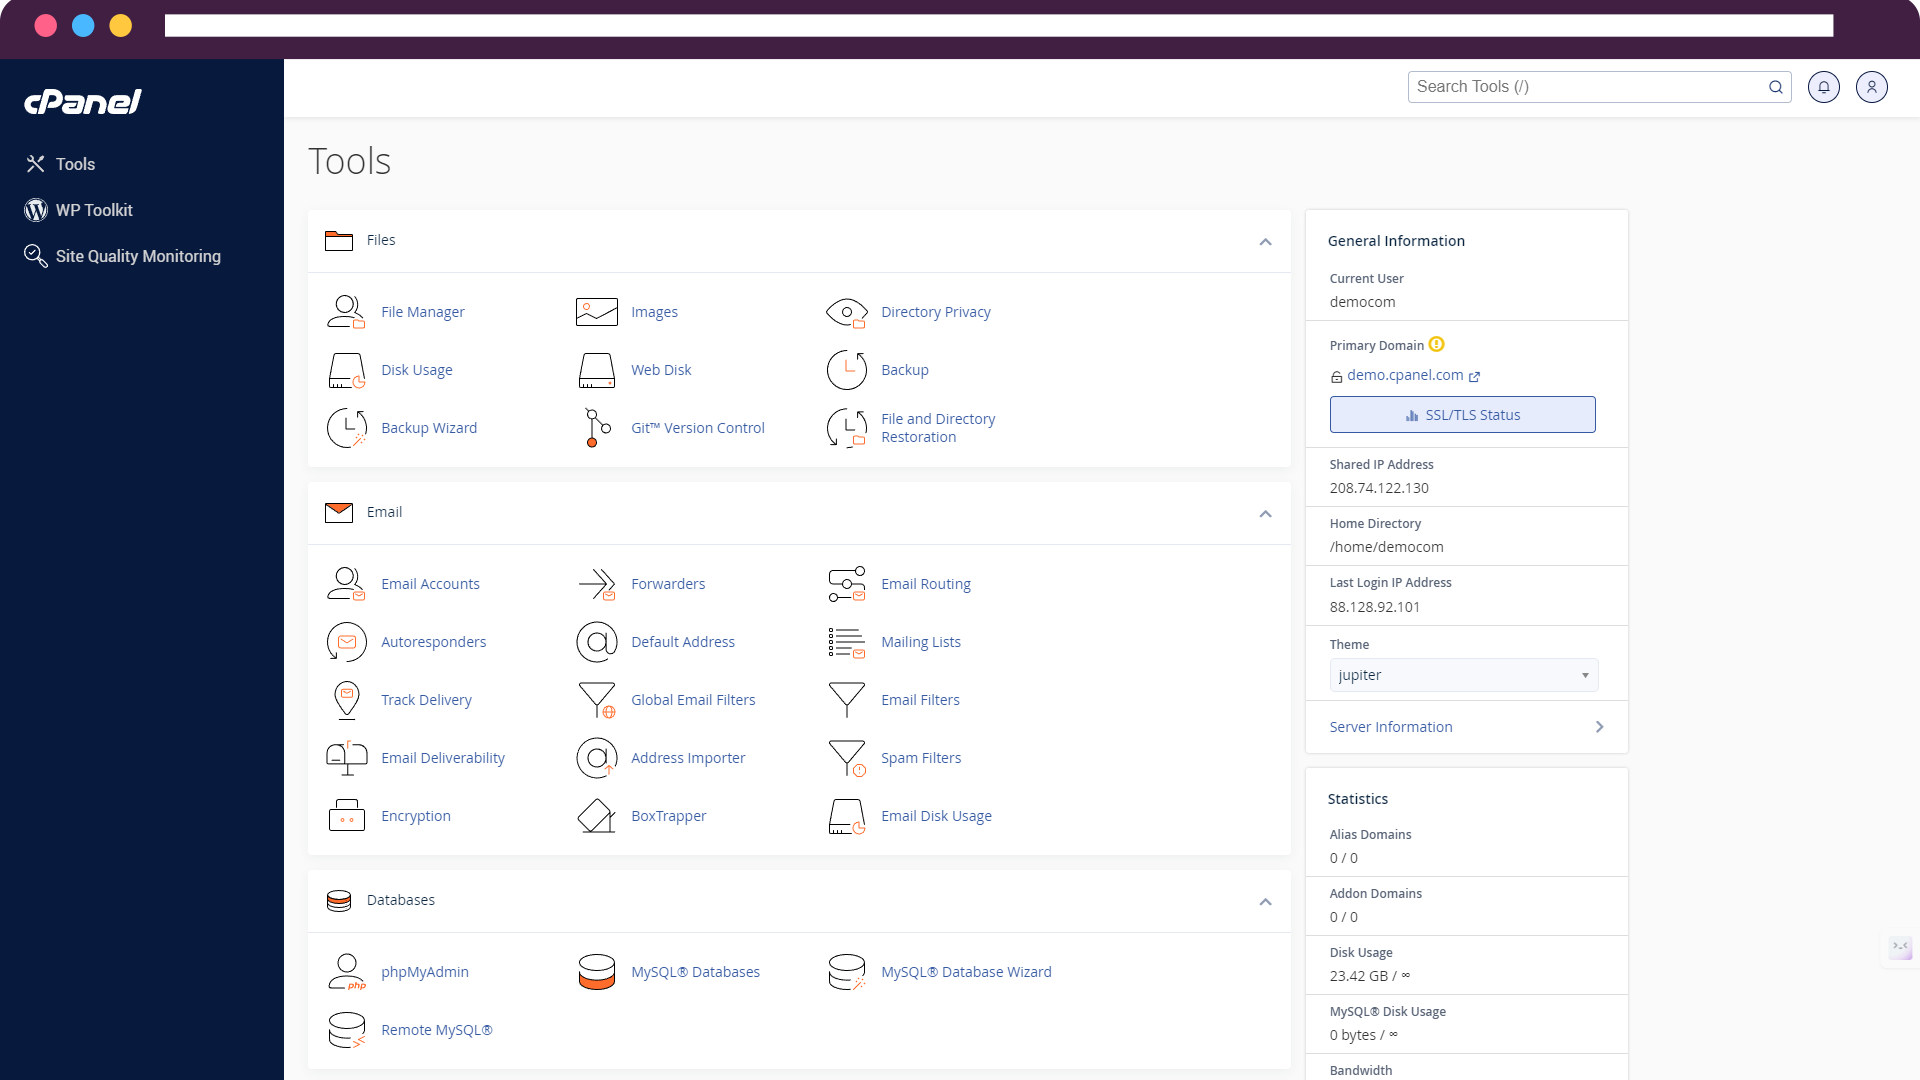The height and width of the screenshot is (1080, 1920).
Task: Open MySQL Database Wizard
Action: (x=967, y=971)
